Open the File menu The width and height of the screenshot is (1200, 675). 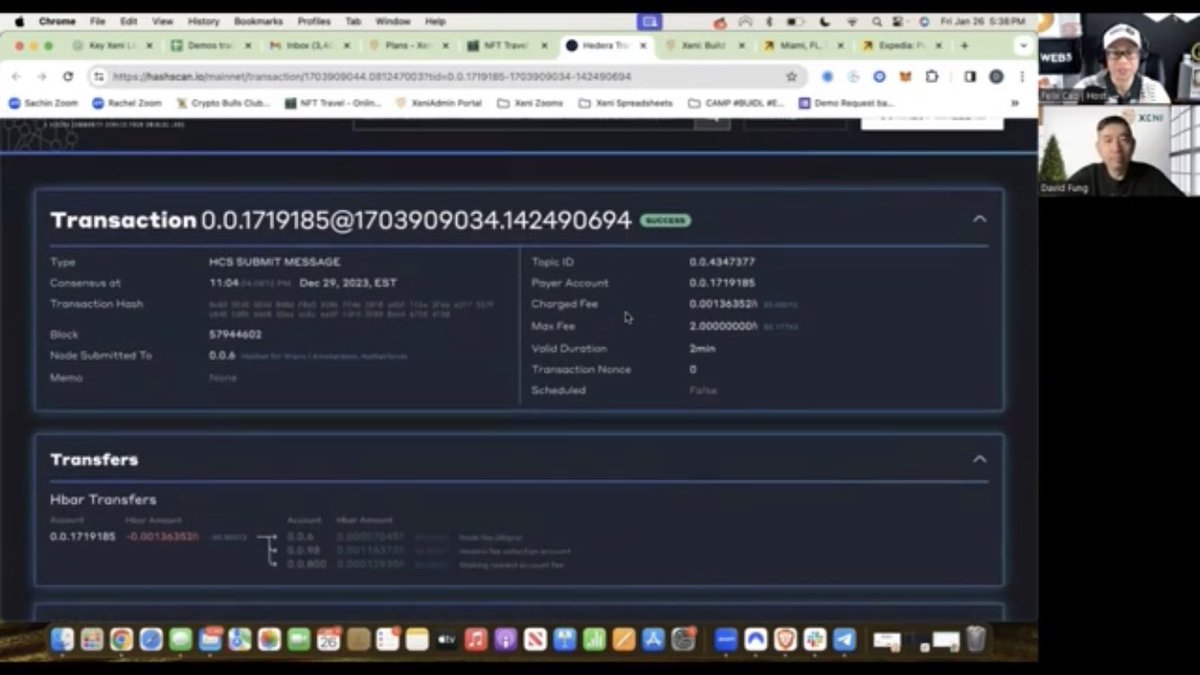pos(97,21)
